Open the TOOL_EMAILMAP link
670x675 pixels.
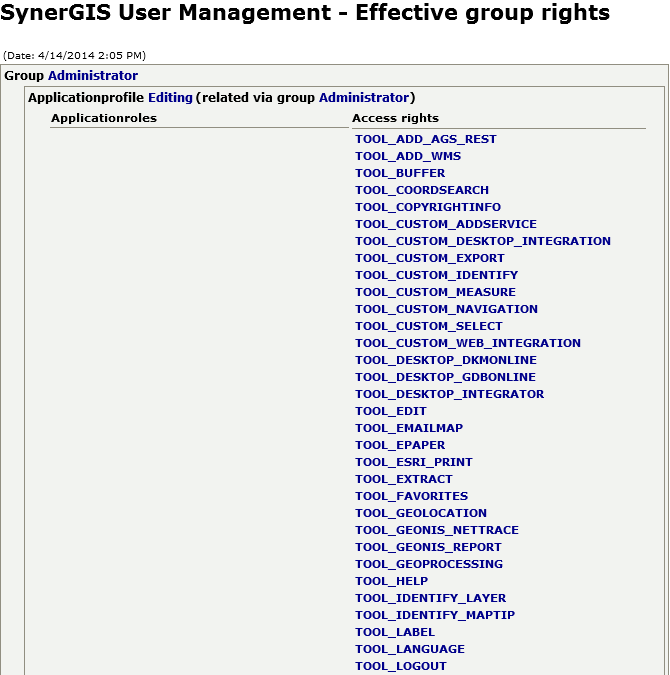coord(409,428)
